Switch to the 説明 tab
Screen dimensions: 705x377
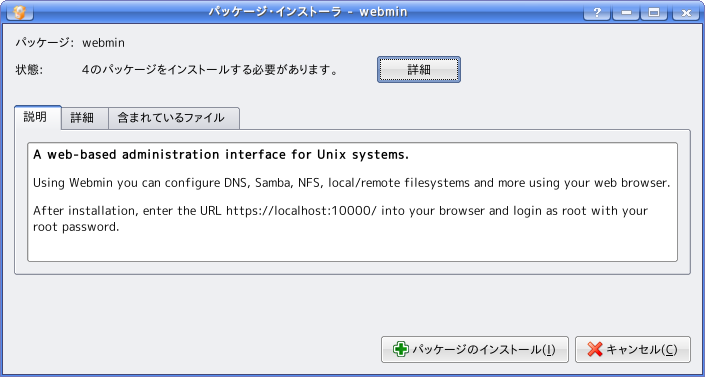38,118
